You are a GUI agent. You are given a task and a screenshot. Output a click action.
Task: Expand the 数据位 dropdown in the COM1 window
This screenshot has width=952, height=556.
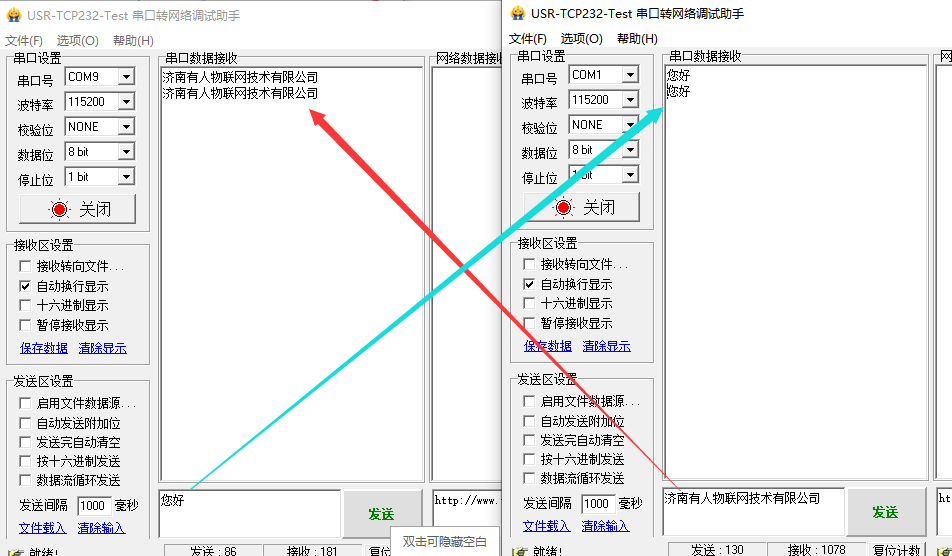coord(630,150)
